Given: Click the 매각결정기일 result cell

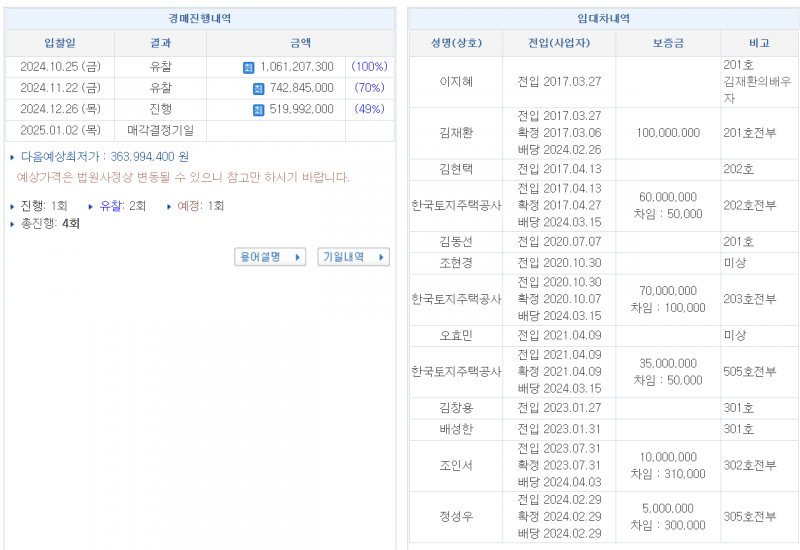Looking at the screenshot, I should [x=161, y=130].
